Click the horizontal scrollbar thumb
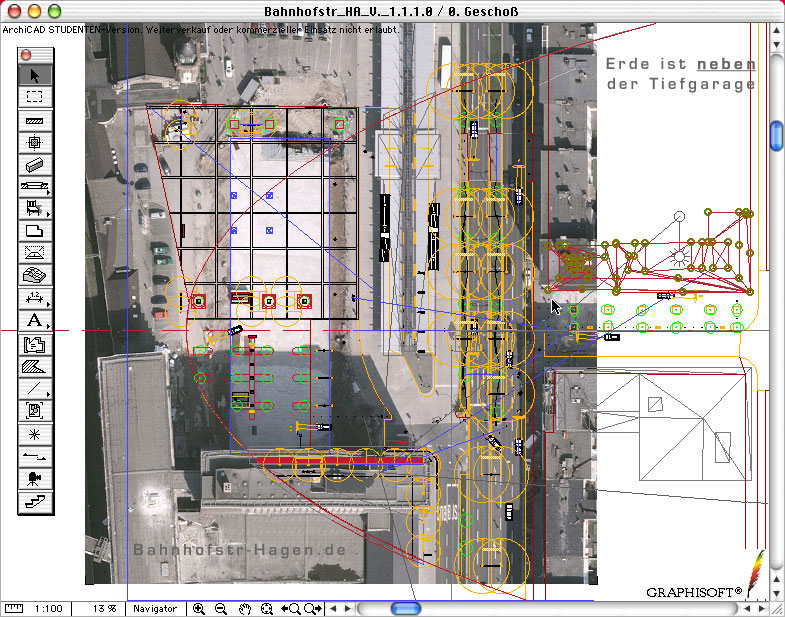Screen dimensions: 785x617 [x=405, y=608]
